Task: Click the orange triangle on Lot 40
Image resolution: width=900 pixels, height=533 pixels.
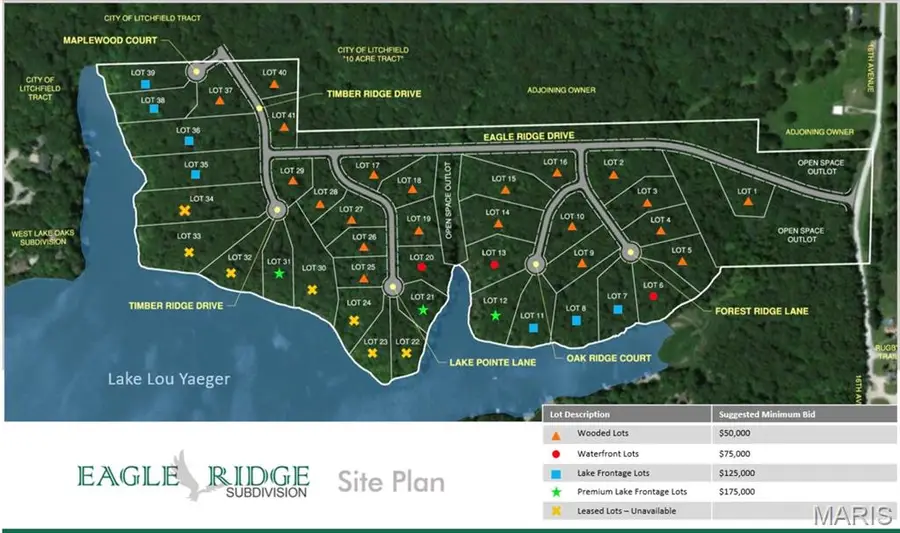Action: (x=273, y=85)
